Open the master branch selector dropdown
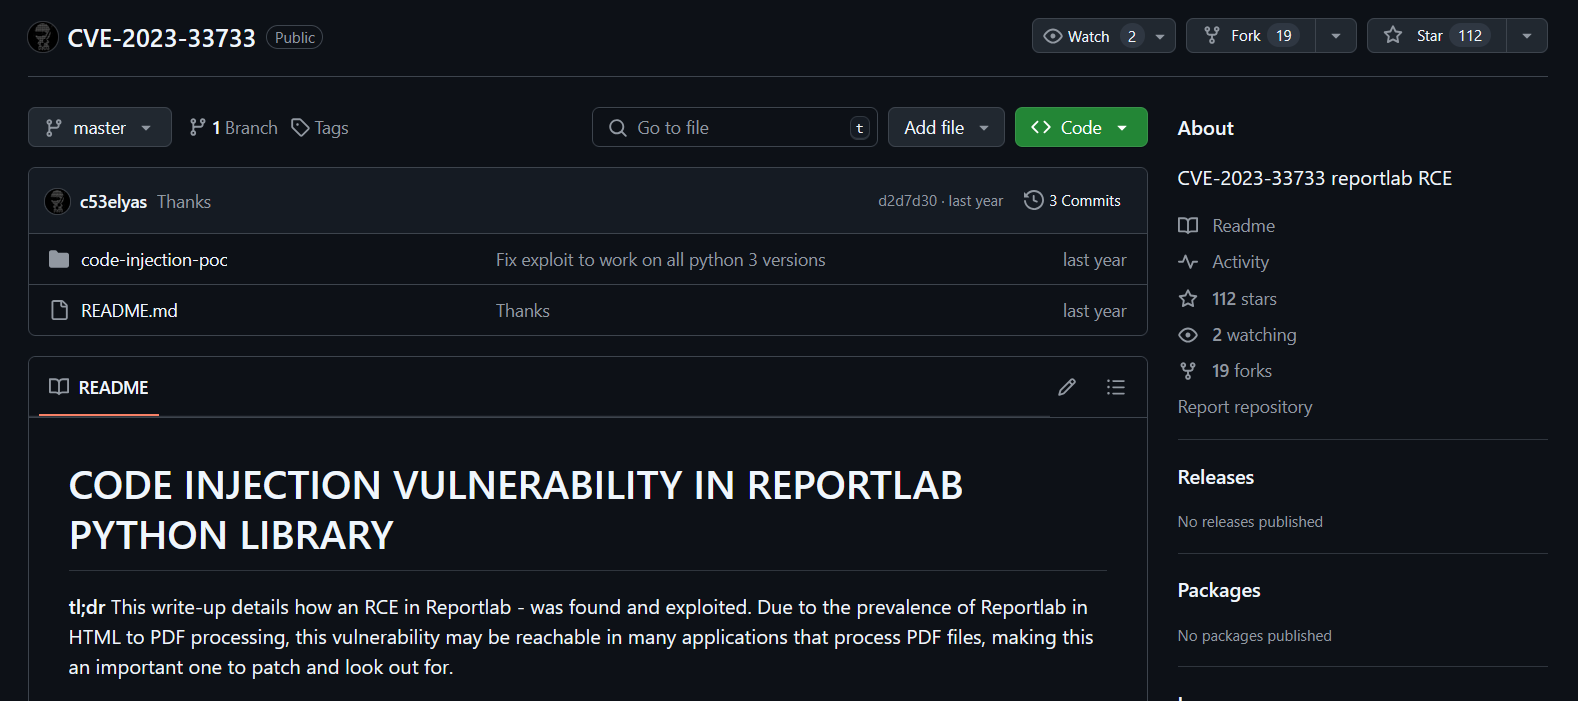 pyautogui.click(x=100, y=127)
